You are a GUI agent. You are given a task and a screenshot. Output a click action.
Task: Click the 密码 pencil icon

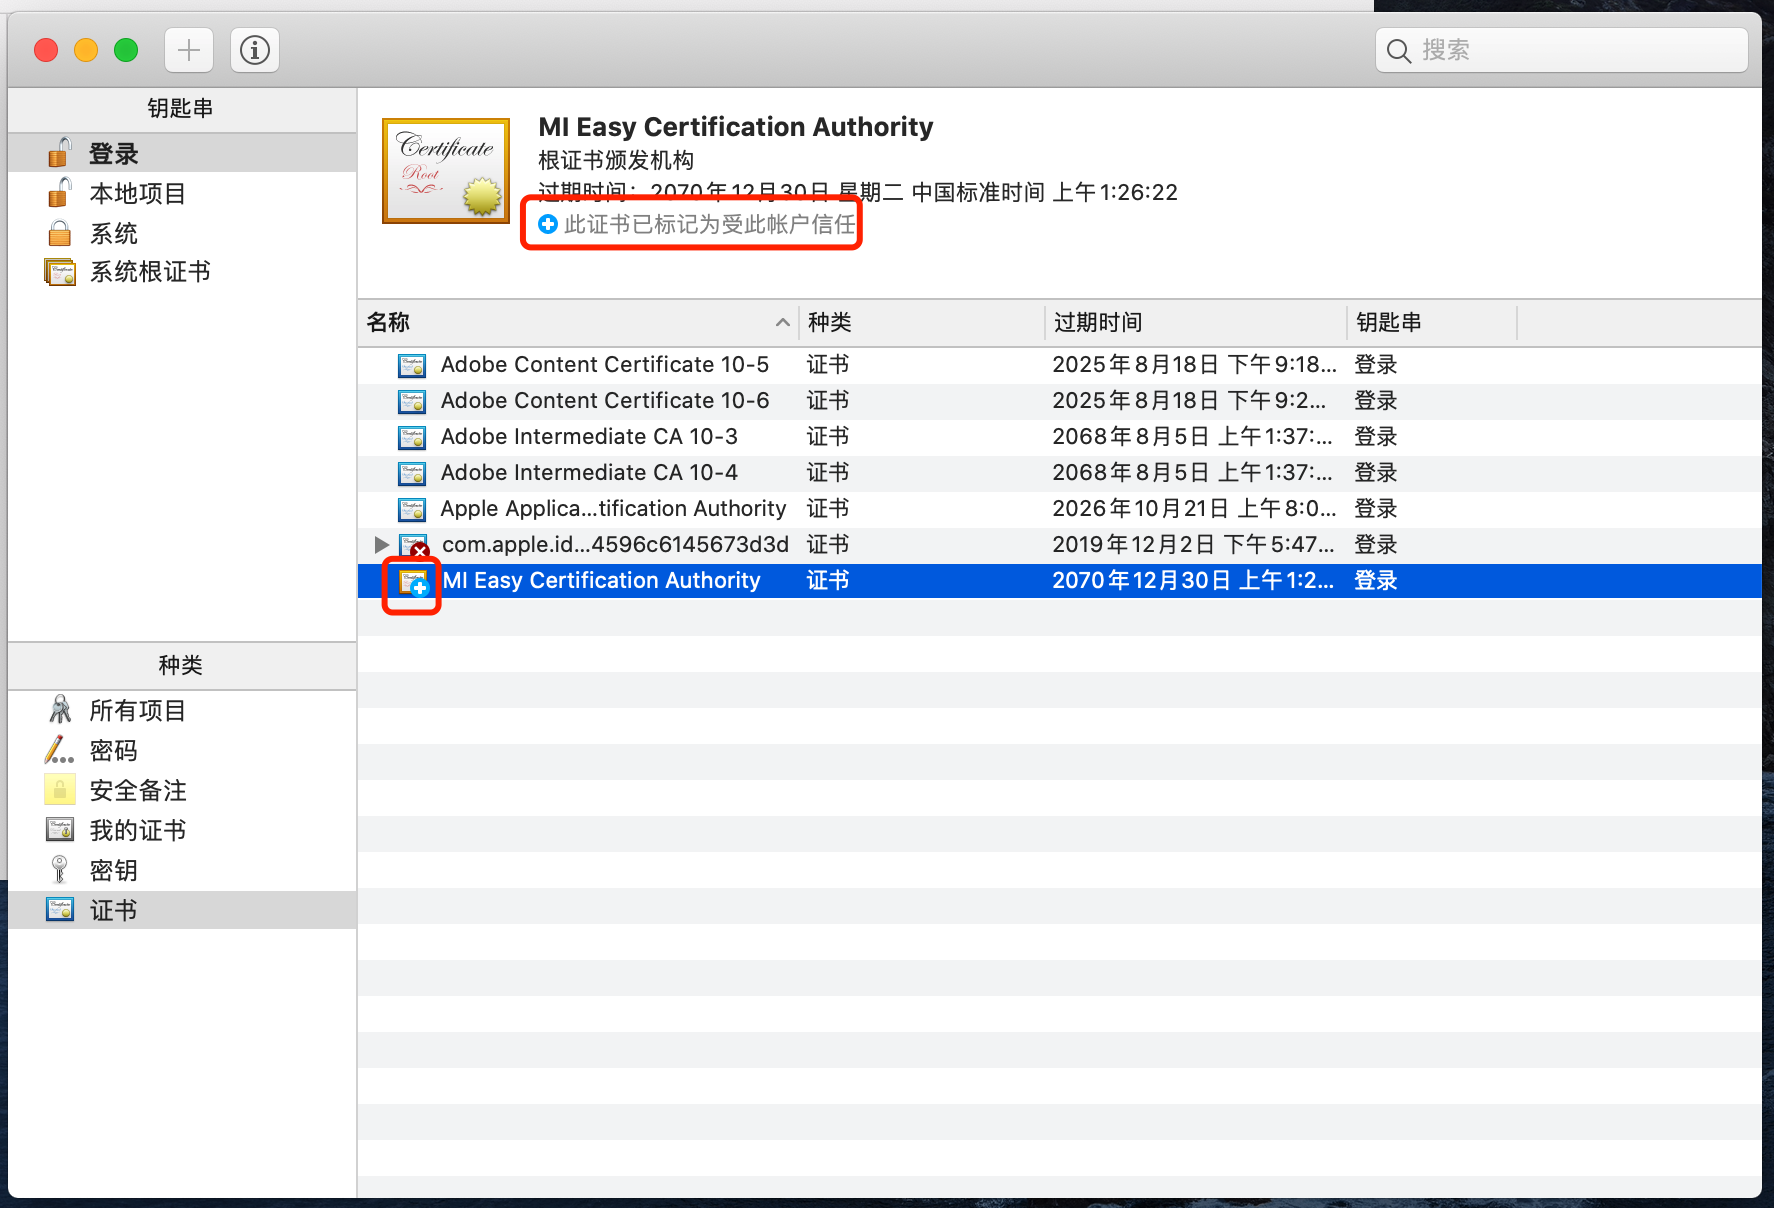pos(60,750)
